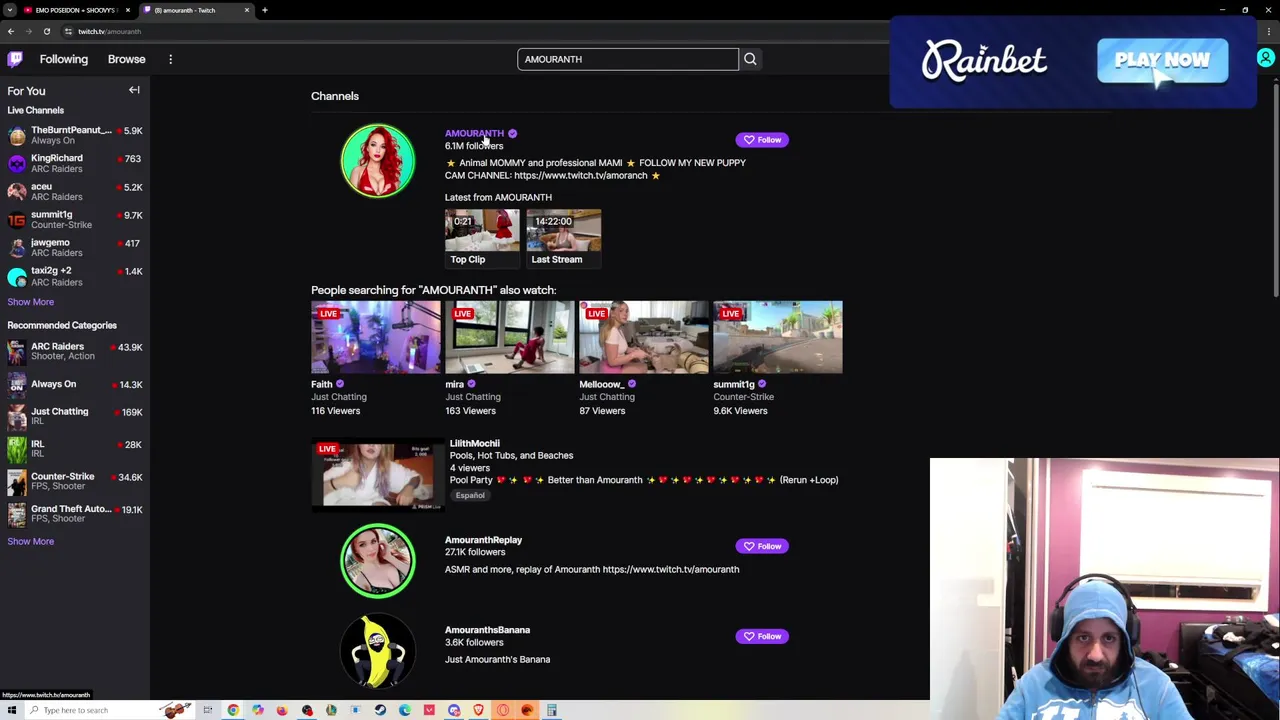Open the Following page
Viewport: 1280px width, 720px height.
tap(64, 59)
